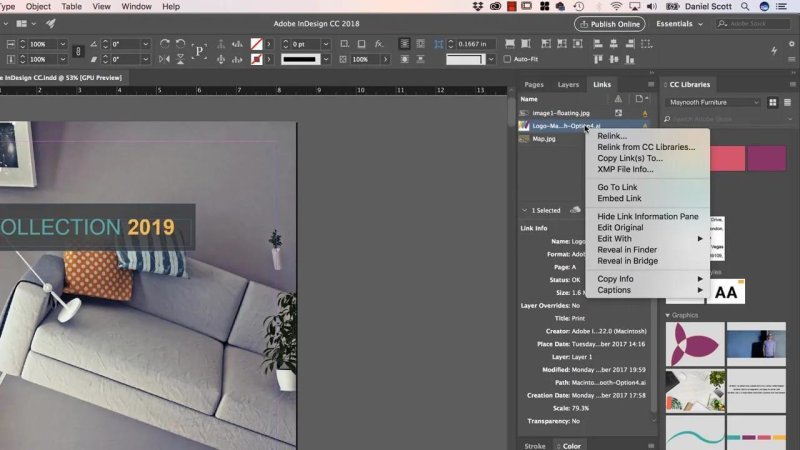Collapse the Graphics section triangle
Image resolution: width=800 pixels, height=450 pixels.
[667, 315]
